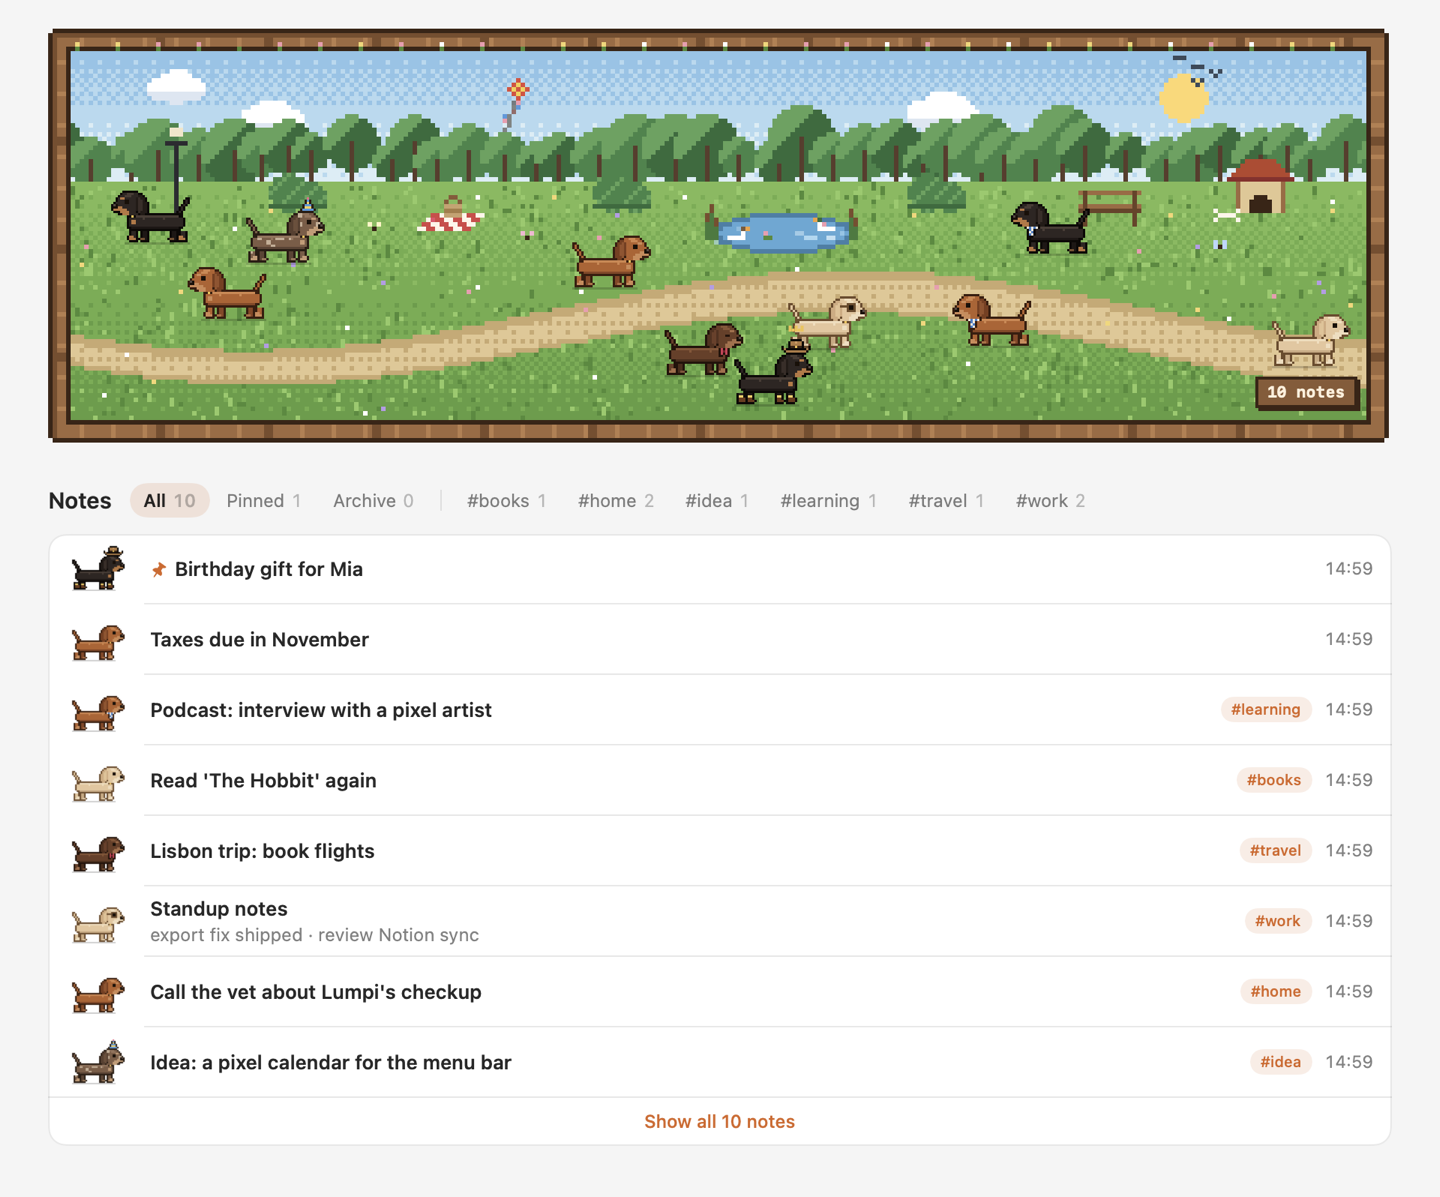Filter notes by the #idea tab
This screenshot has width=1440, height=1197.
pyautogui.click(x=717, y=501)
